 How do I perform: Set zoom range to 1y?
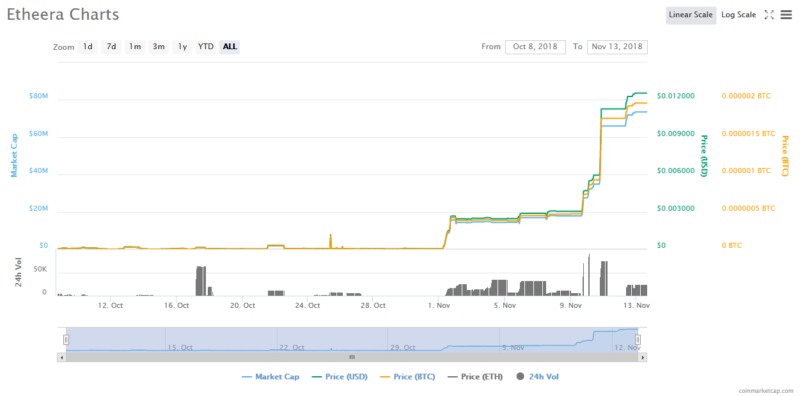point(182,47)
